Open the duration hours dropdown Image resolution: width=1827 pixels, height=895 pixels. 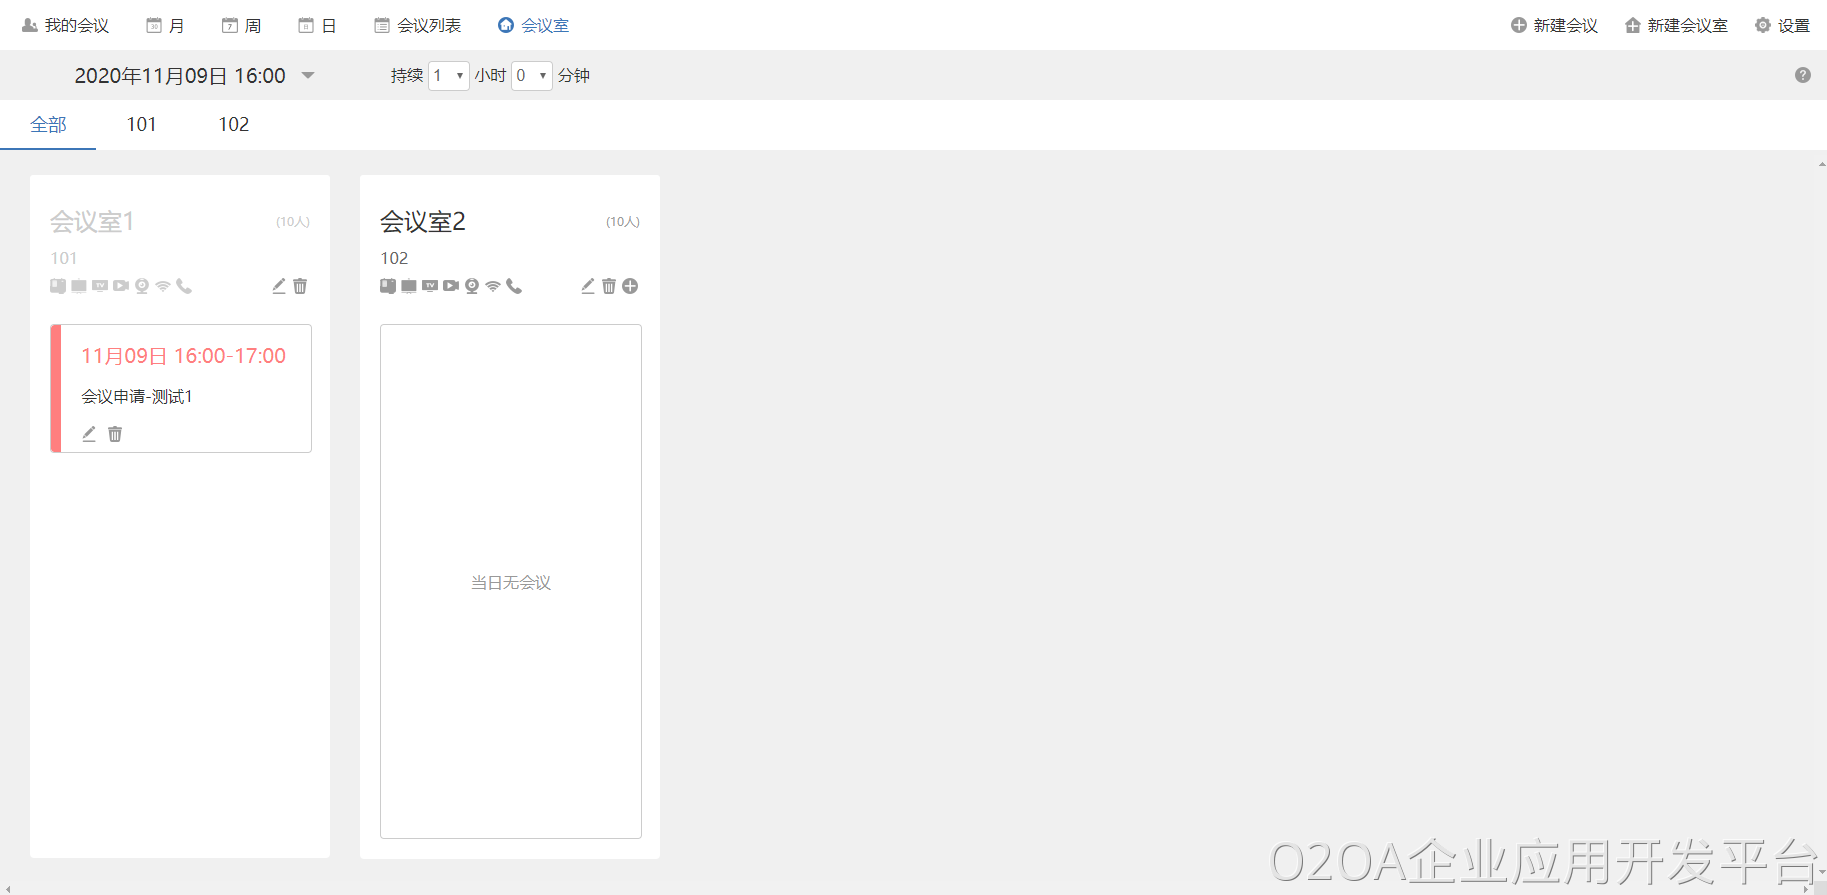(x=448, y=76)
